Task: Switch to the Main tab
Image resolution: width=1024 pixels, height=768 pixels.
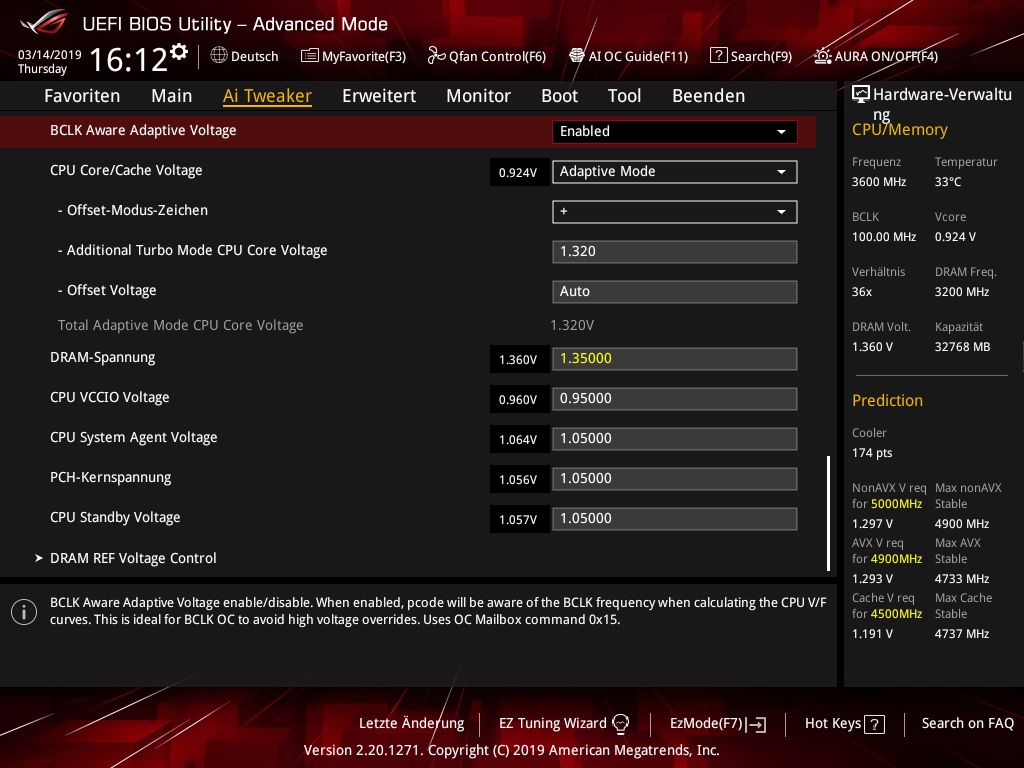Action: (x=172, y=96)
